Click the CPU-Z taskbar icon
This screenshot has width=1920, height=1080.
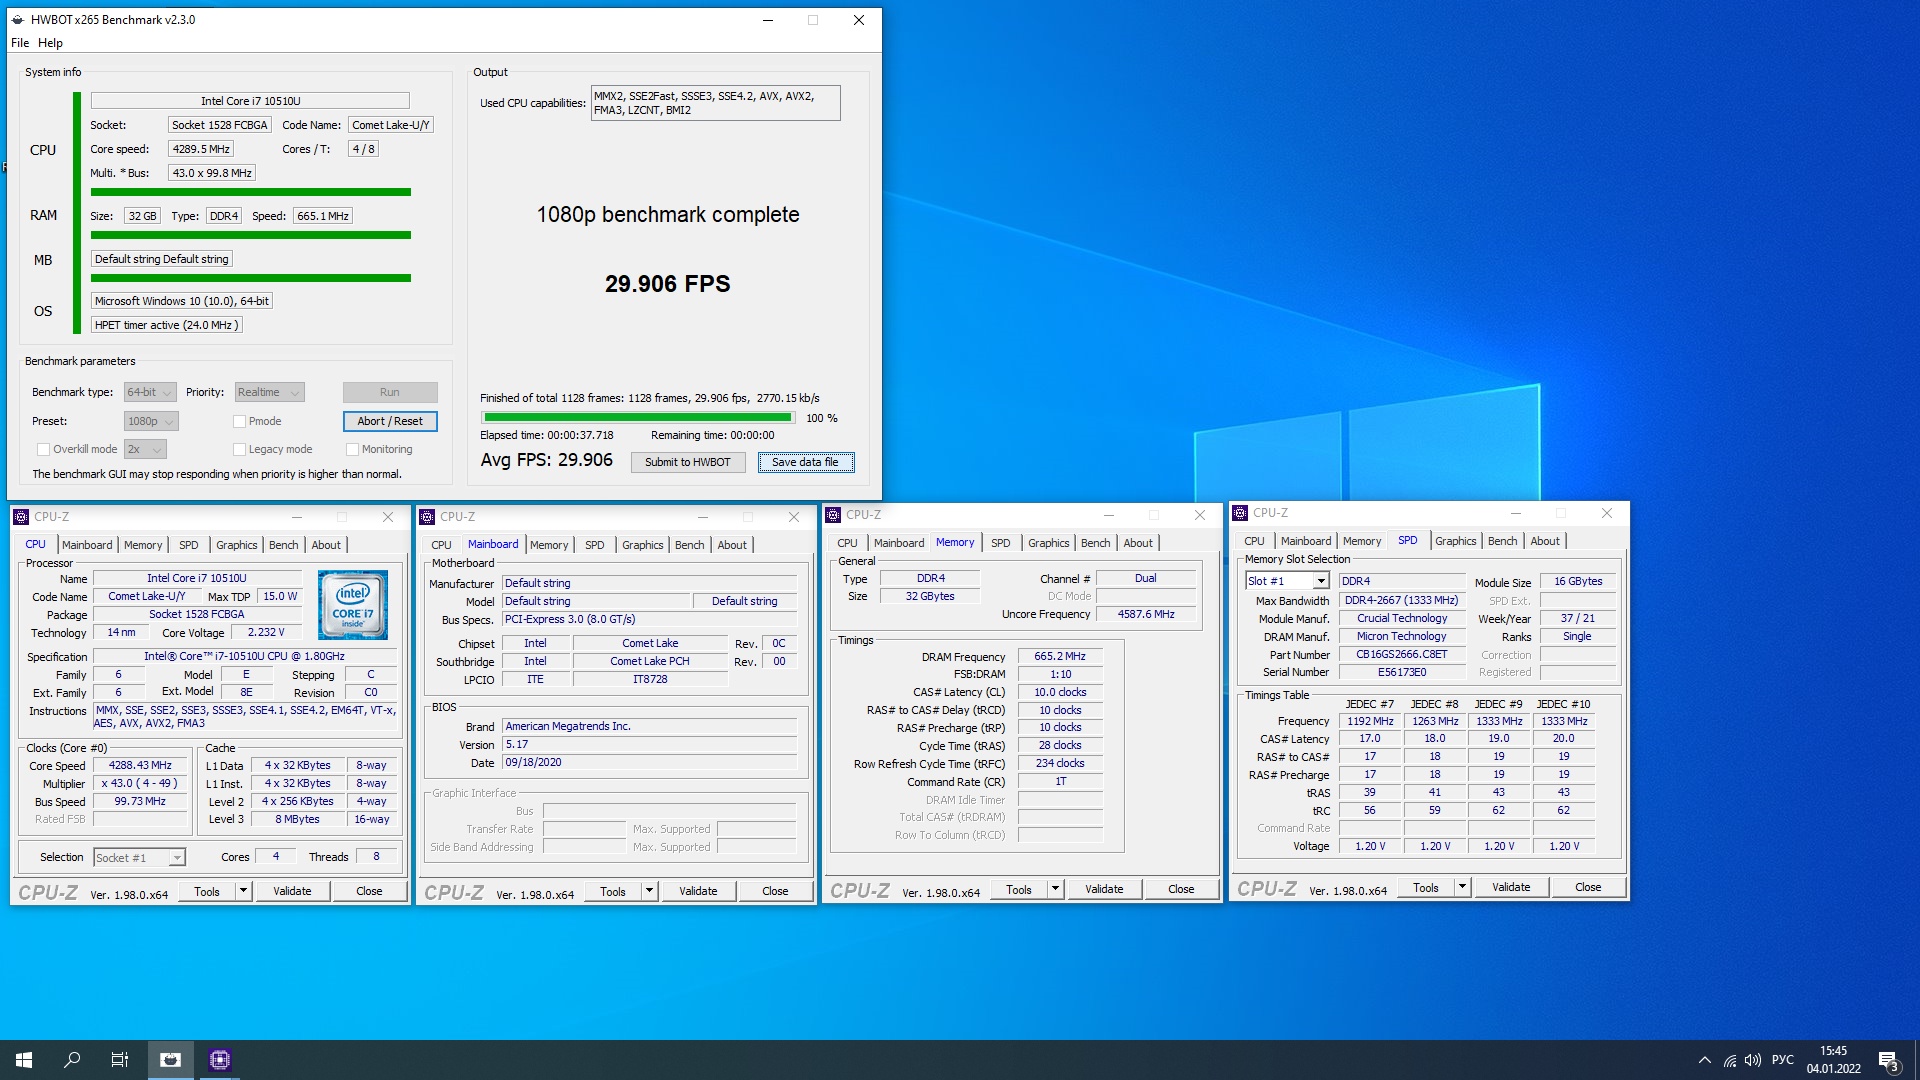click(x=220, y=1060)
